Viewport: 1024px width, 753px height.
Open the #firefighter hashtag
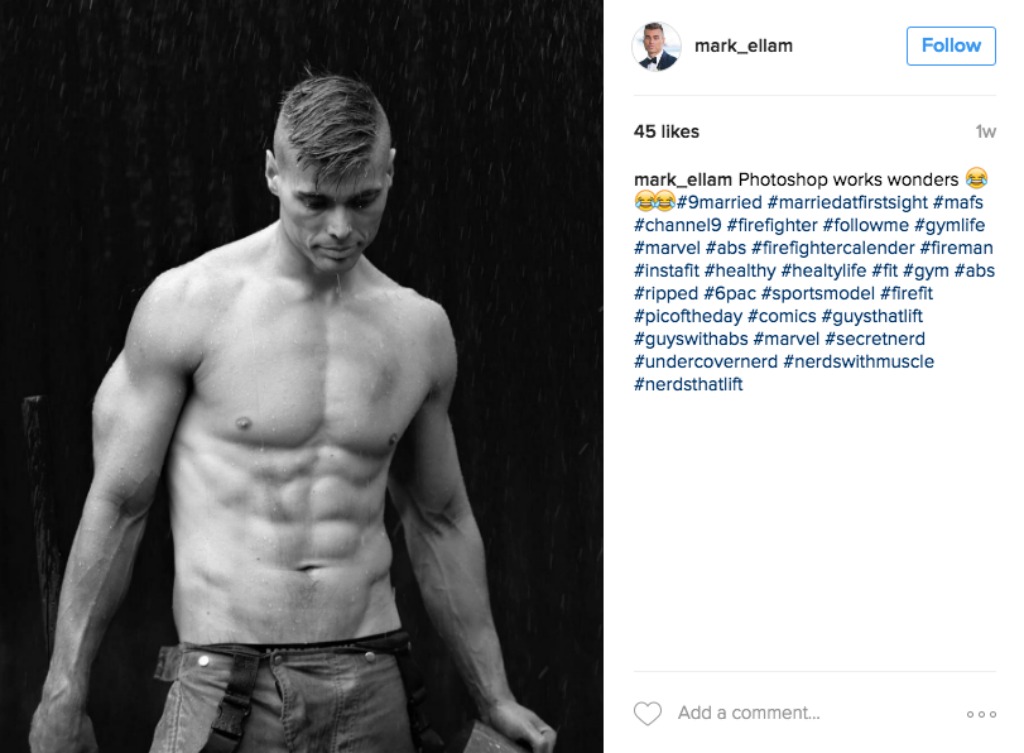772,225
